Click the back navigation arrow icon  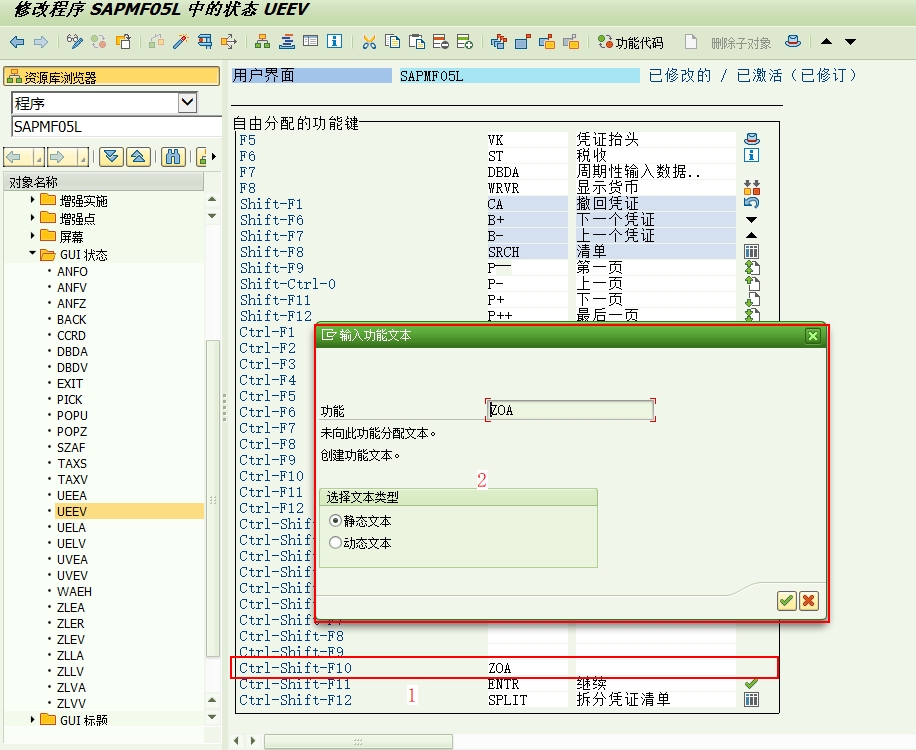[x=16, y=42]
